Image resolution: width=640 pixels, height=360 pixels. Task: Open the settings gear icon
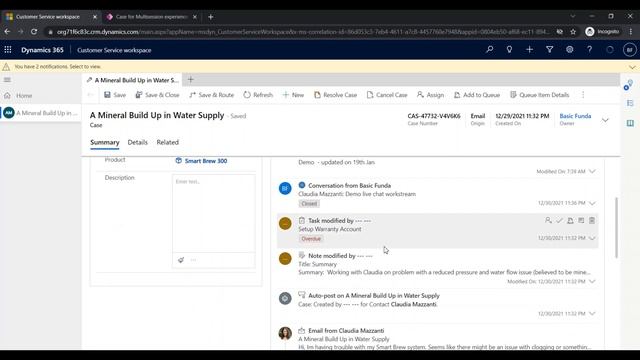point(569,50)
